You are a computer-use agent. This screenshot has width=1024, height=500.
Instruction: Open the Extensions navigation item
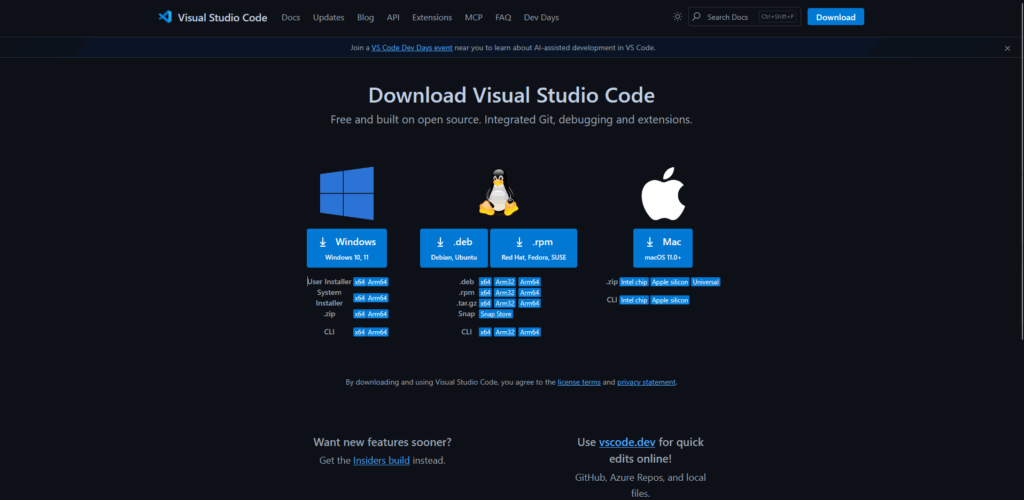[432, 18]
